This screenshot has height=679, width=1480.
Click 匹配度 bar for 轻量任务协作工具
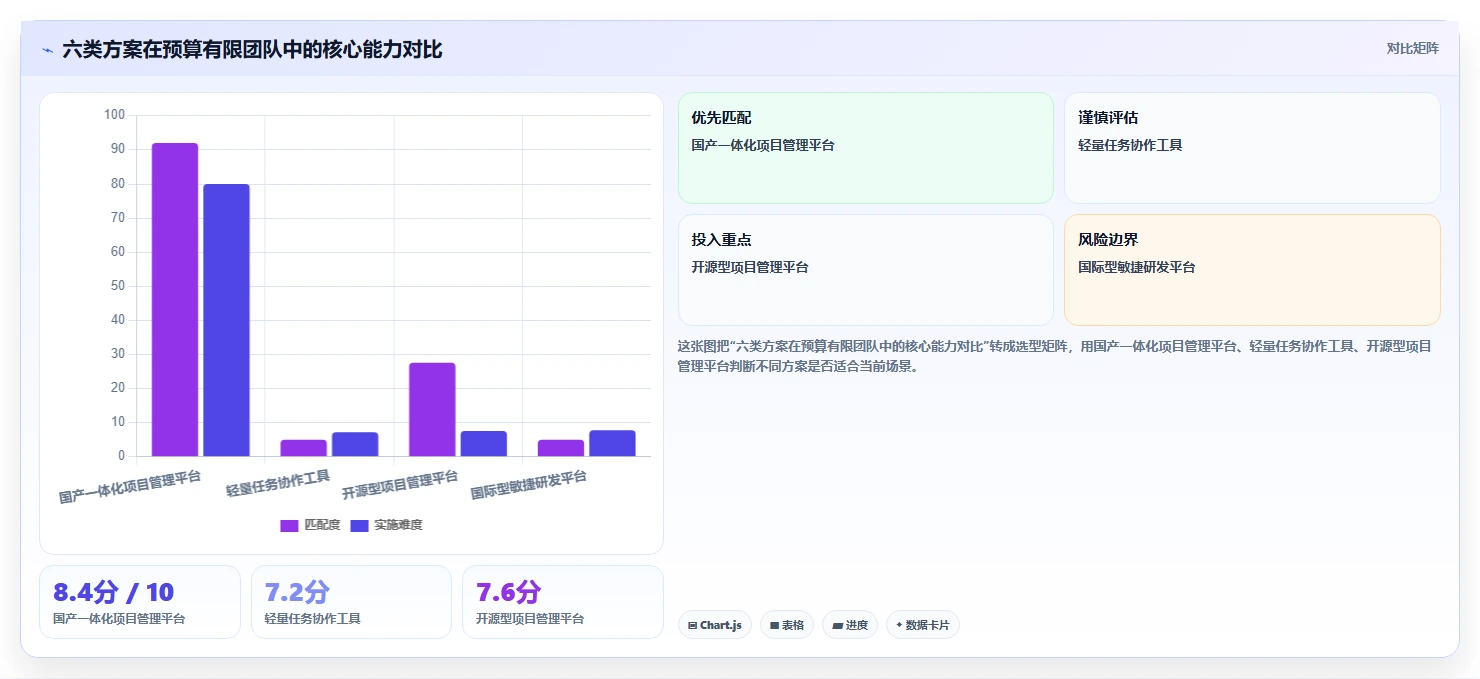303,448
